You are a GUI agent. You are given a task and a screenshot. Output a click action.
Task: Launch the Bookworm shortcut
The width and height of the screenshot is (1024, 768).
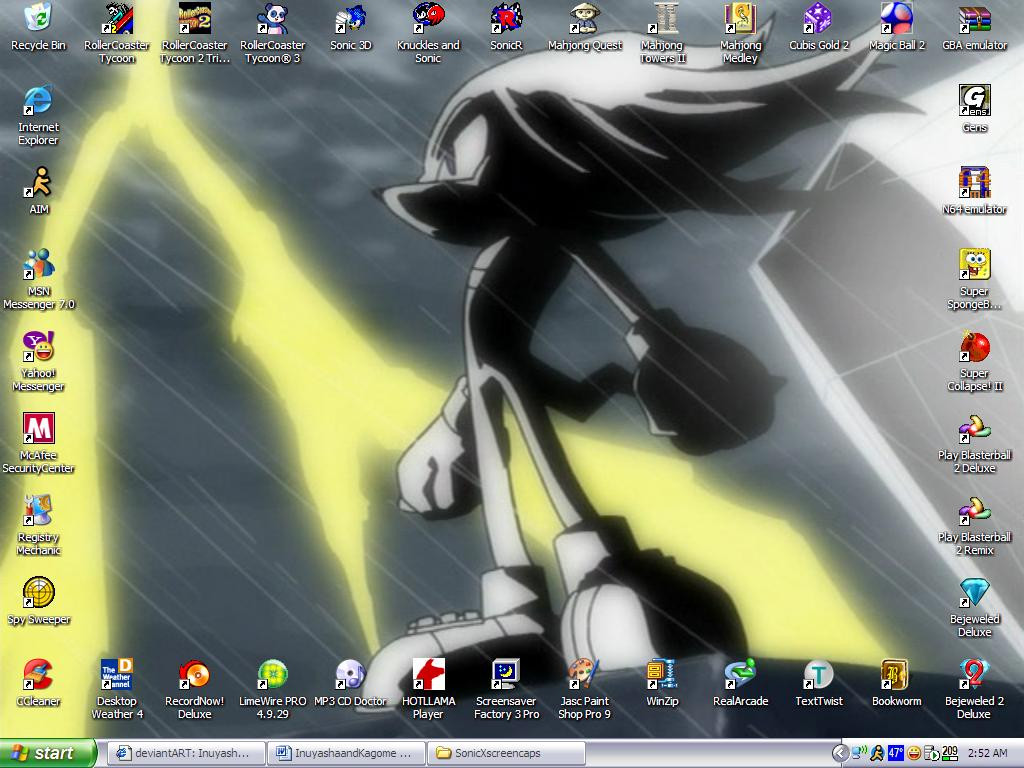[x=897, y=675]
